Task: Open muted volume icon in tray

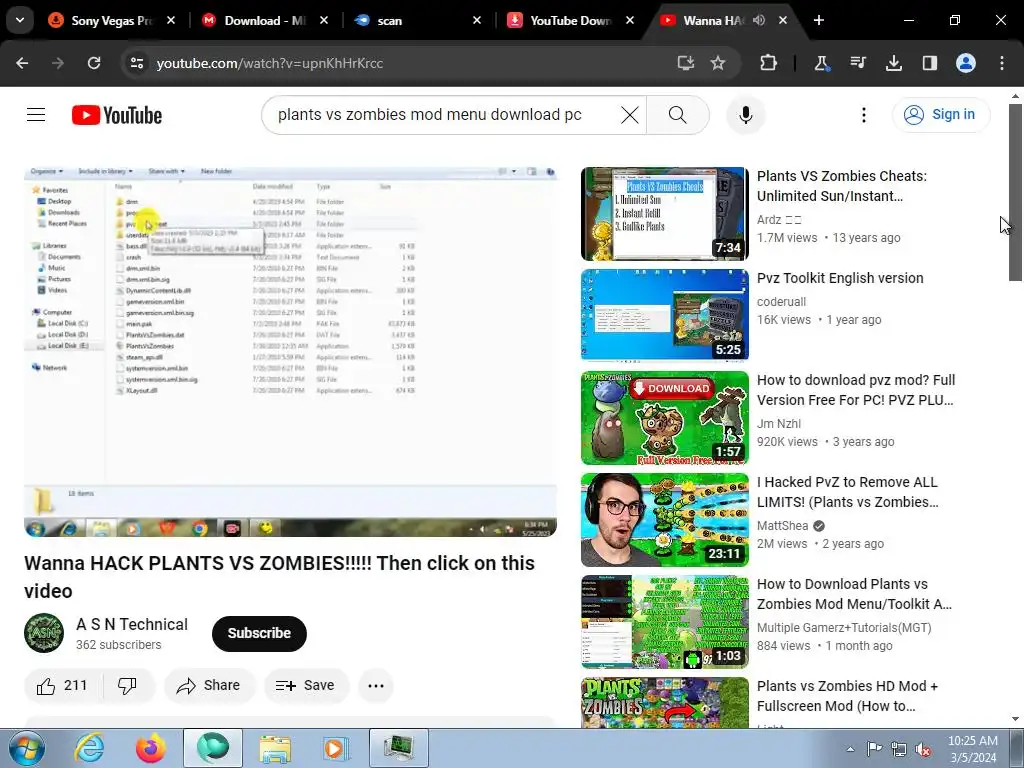Action: click(923, 749)
